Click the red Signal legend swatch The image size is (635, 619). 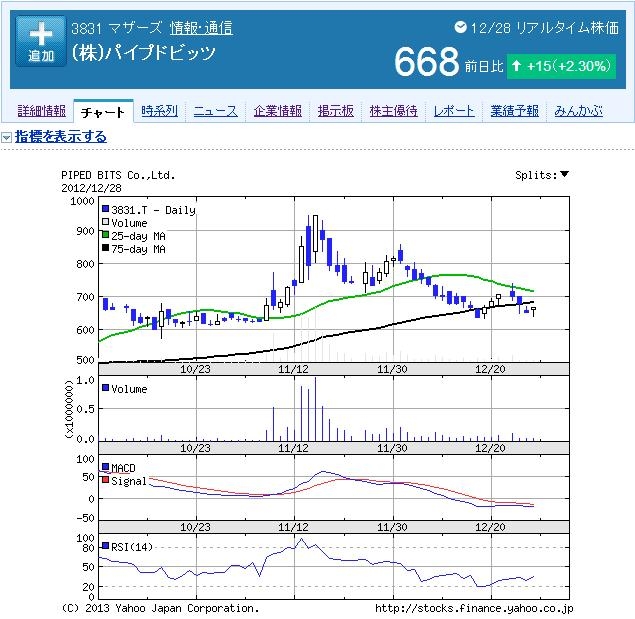point(105,480)
